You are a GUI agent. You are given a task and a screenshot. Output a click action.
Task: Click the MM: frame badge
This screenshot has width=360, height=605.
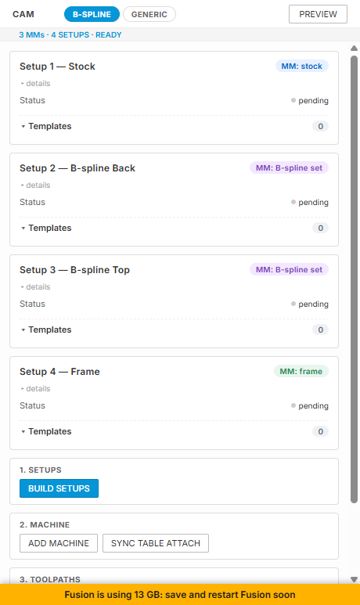(x=301, y=371)
